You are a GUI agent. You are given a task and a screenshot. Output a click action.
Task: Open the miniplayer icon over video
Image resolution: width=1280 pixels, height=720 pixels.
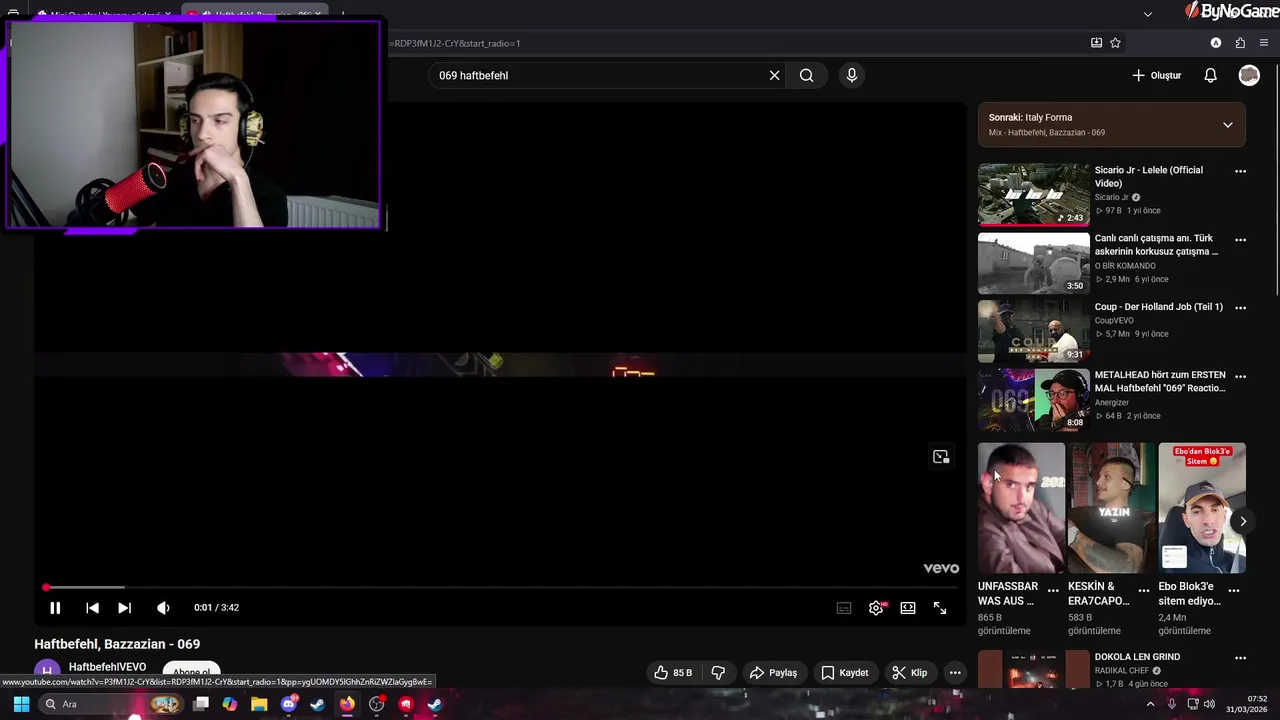pyautogui.click(x=941, y=457)
